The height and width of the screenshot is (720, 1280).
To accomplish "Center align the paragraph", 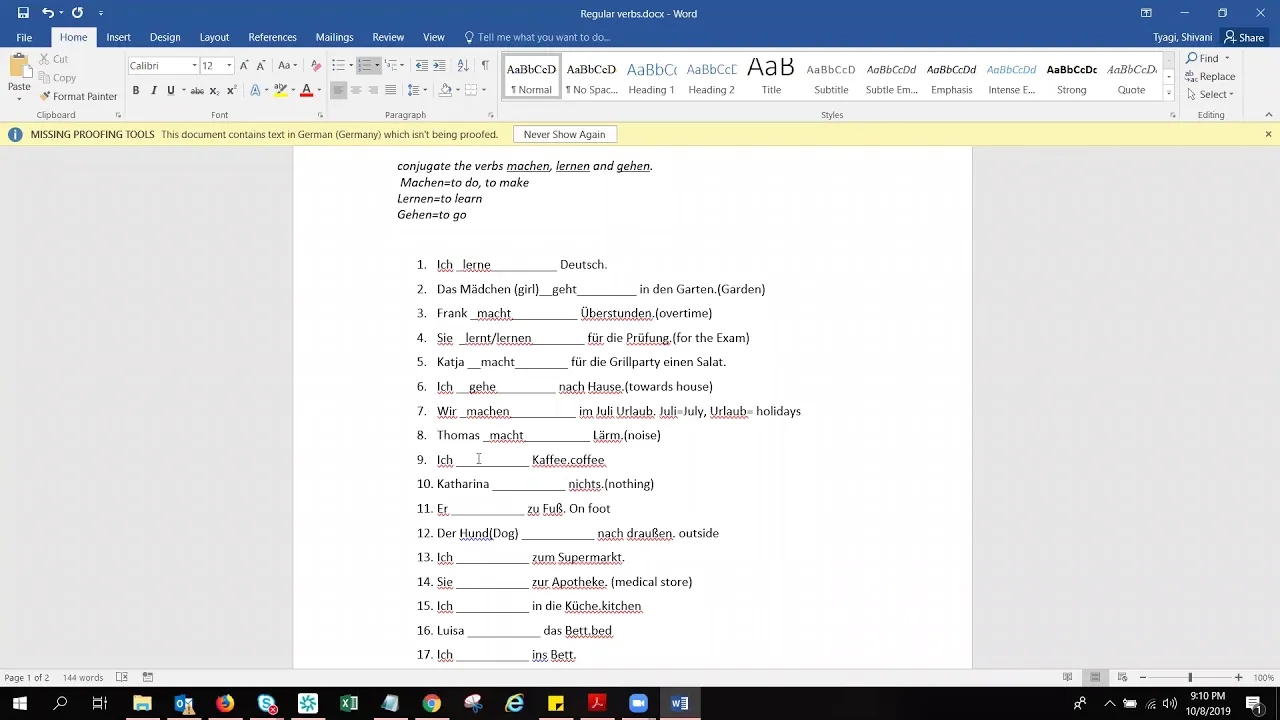I will (x=355, y=90).
